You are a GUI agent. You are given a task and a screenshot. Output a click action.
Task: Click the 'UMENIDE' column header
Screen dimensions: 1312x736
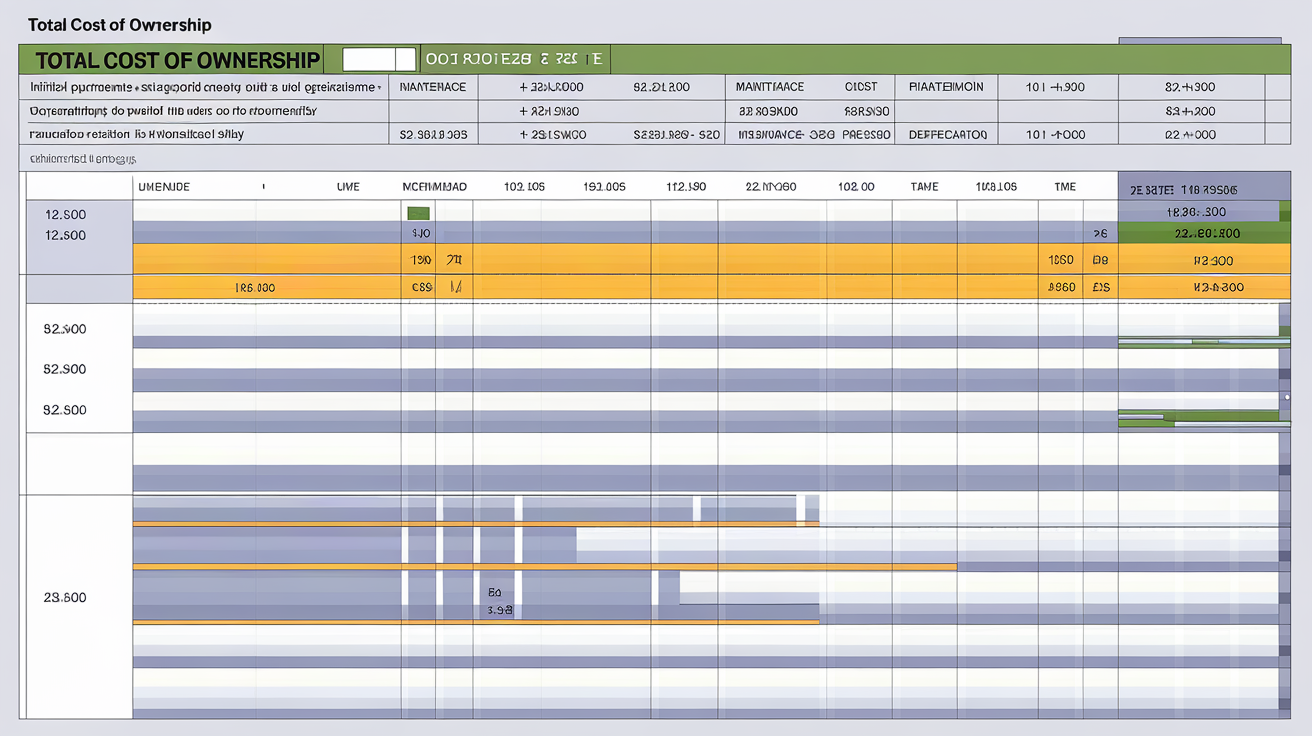pos(164,187)
